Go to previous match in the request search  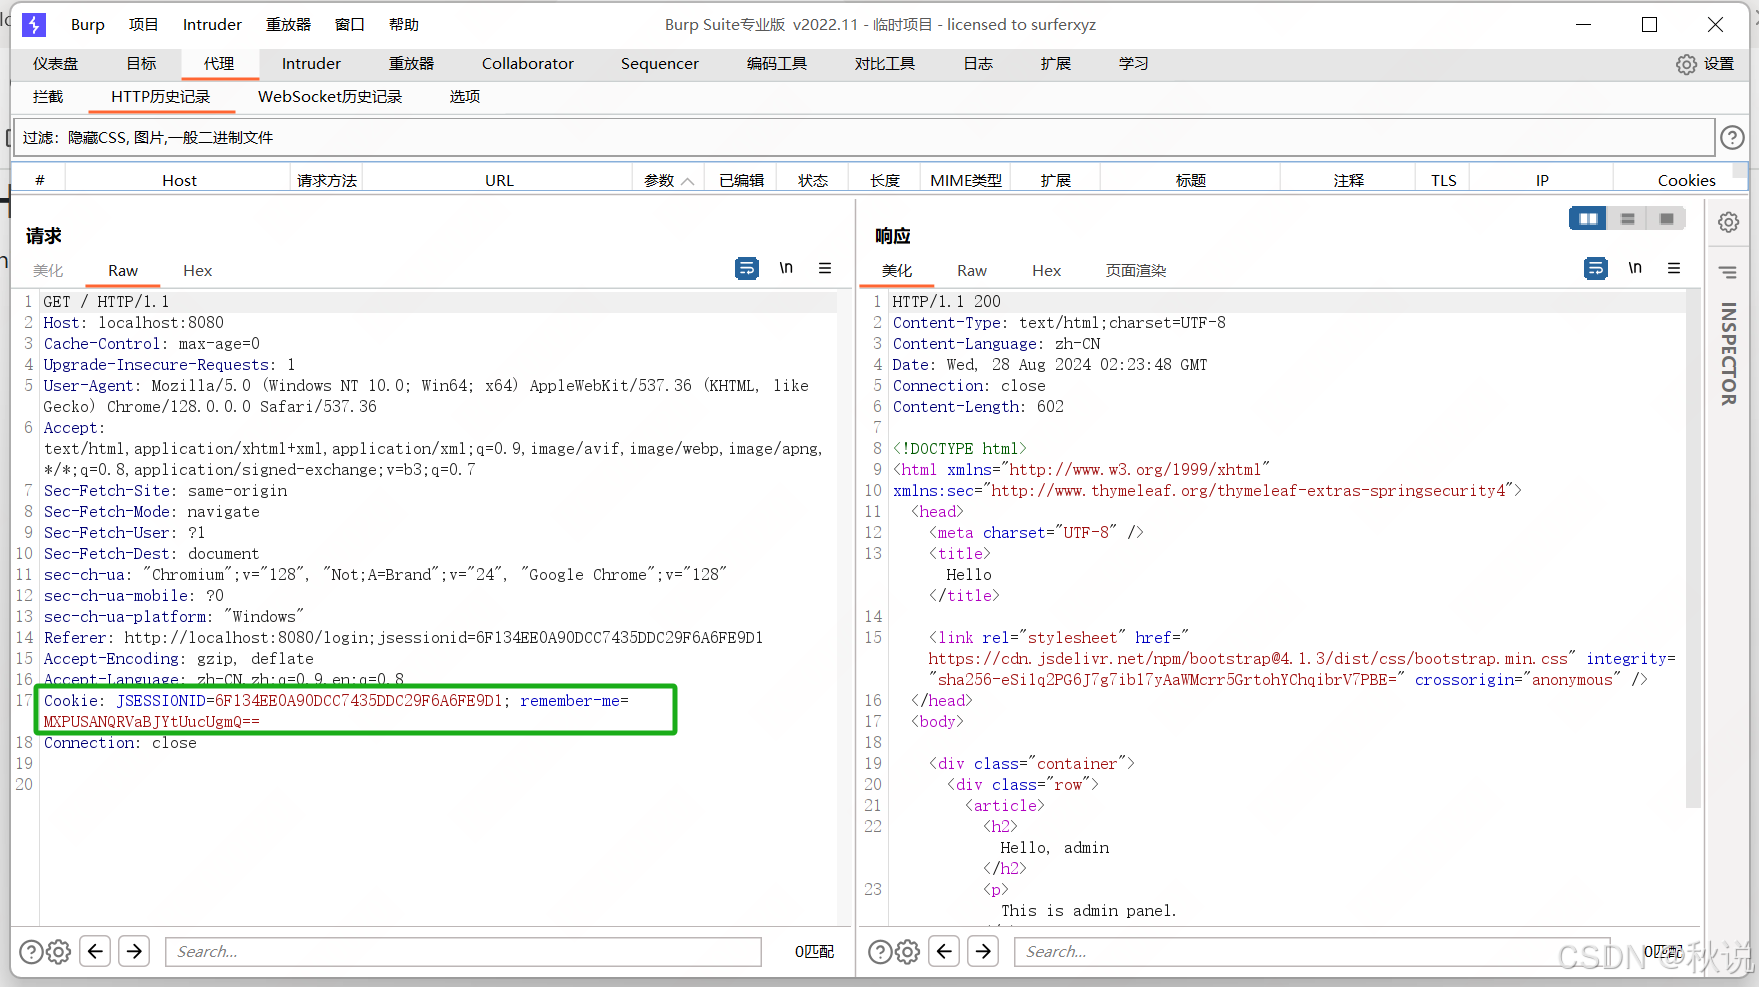[x=95, y=950]
